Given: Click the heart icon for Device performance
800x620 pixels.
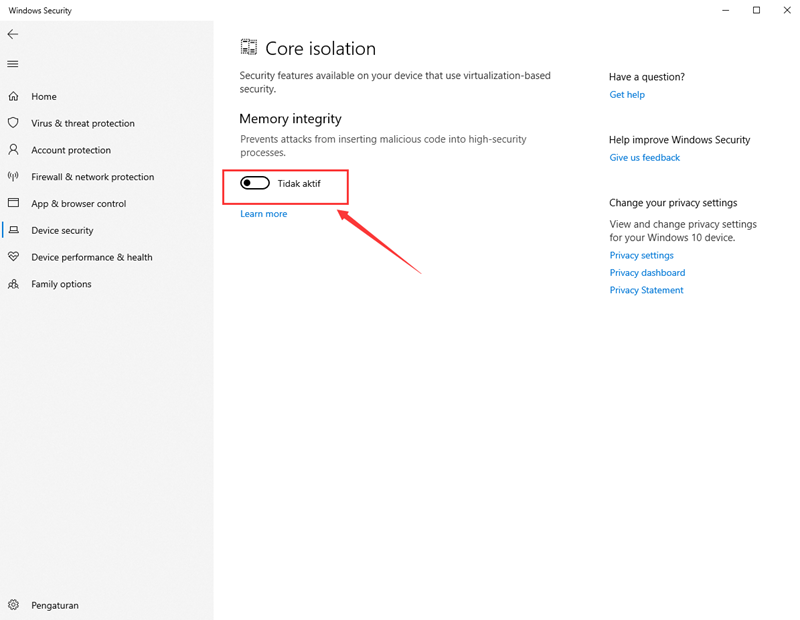Looking at the screenshot, I should (x=13, y=257).
